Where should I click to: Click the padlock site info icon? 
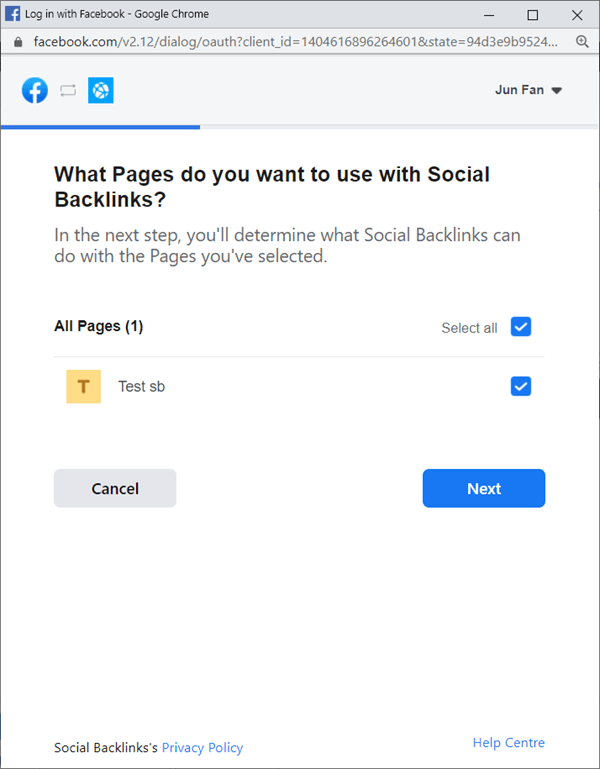(x=17, y=42)
